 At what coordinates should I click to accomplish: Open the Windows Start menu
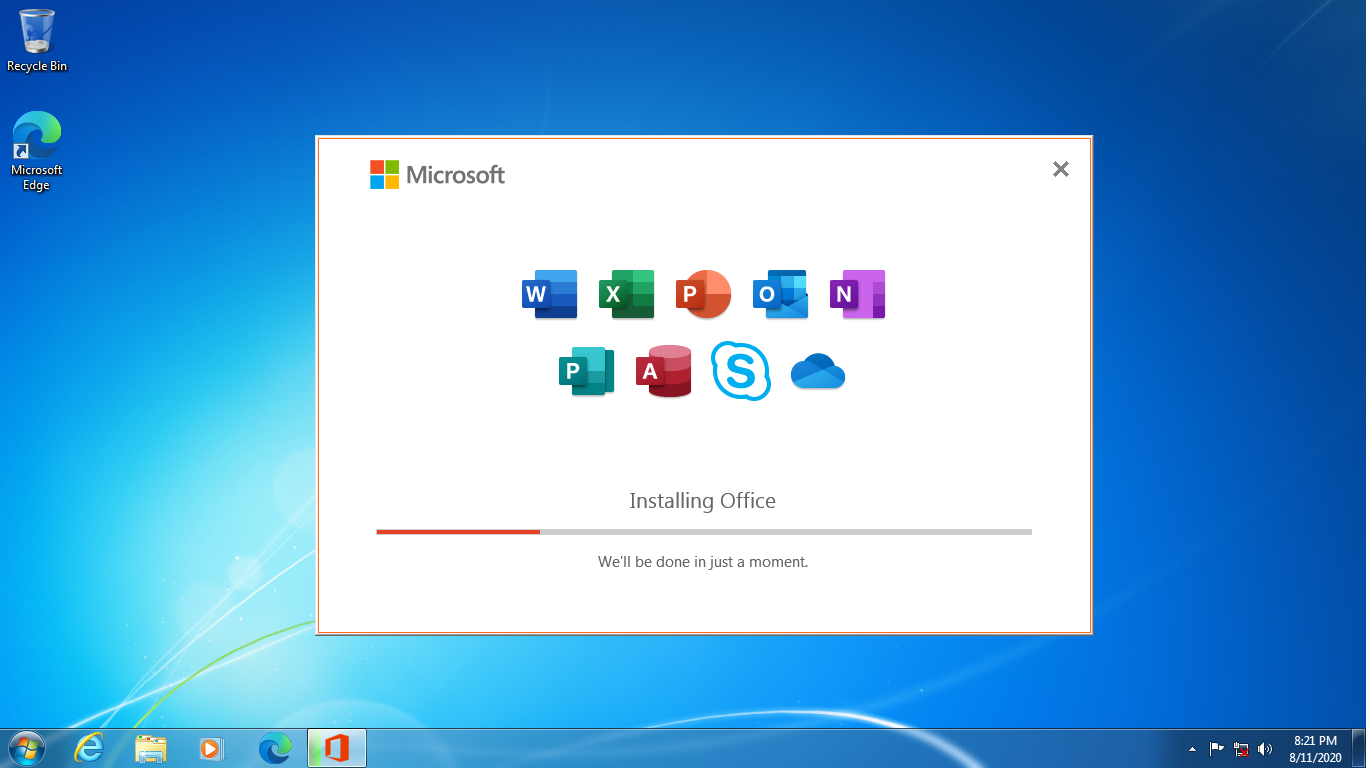(x=26, y=748)
